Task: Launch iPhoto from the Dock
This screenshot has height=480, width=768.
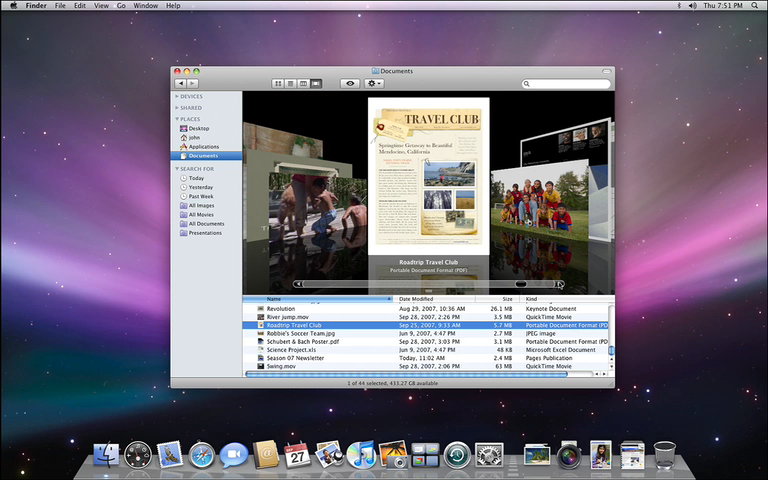Action: pos(393,455)
